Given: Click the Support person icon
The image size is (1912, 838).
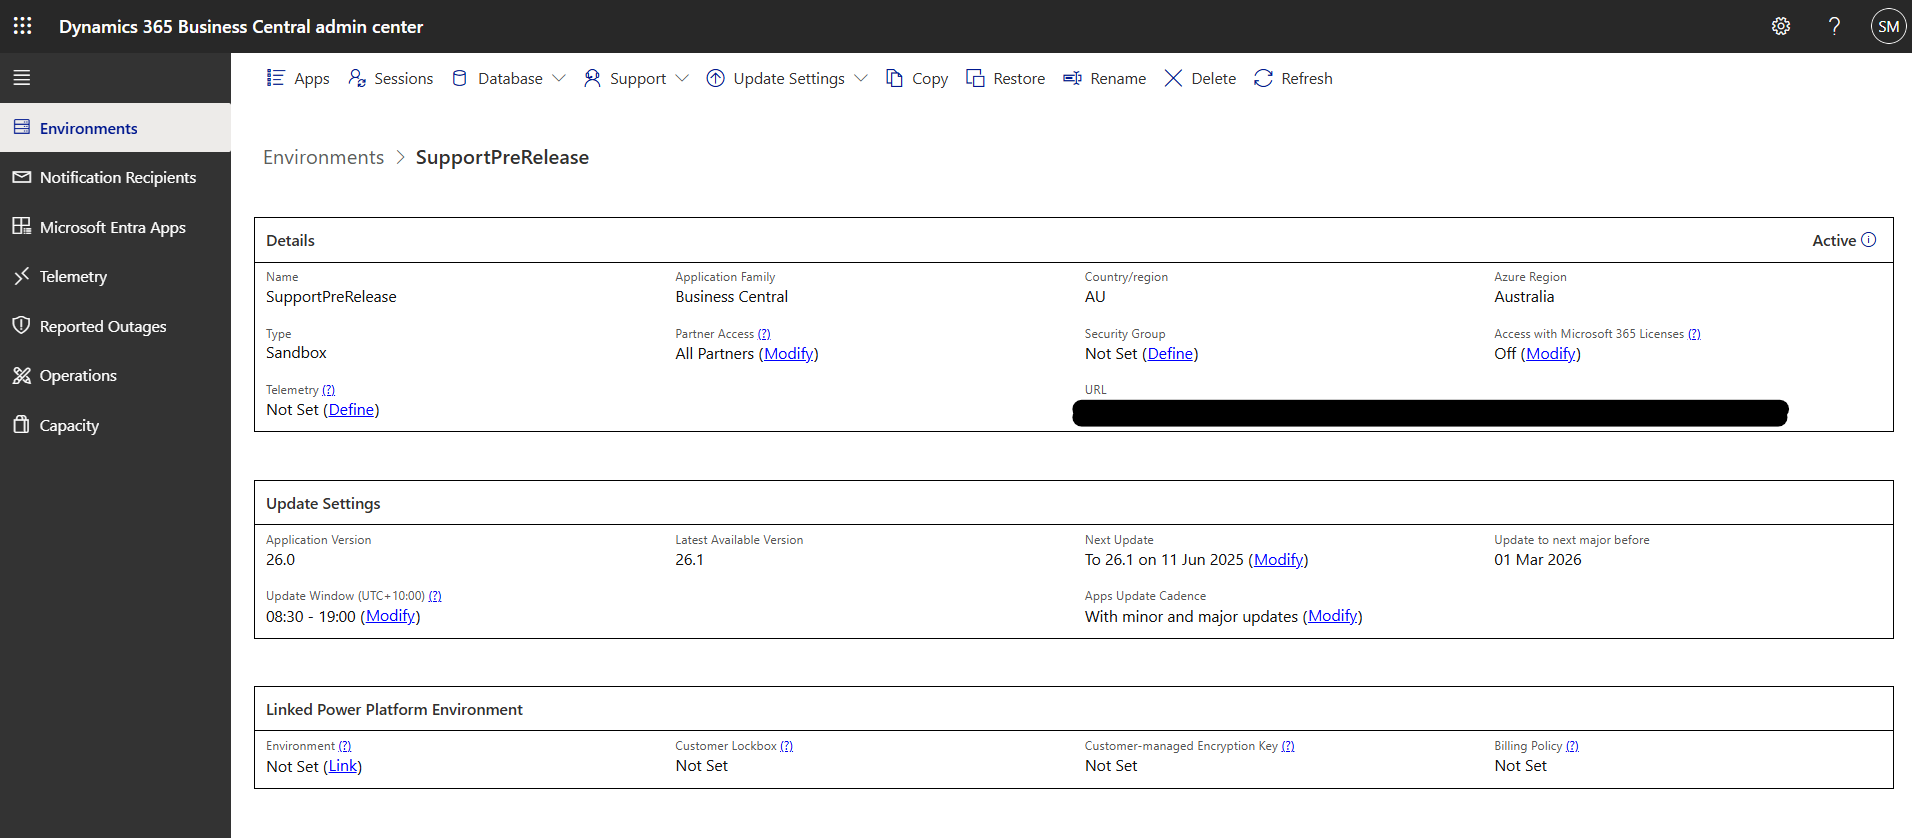Looking at the screenshot, I should coord(592,78).
